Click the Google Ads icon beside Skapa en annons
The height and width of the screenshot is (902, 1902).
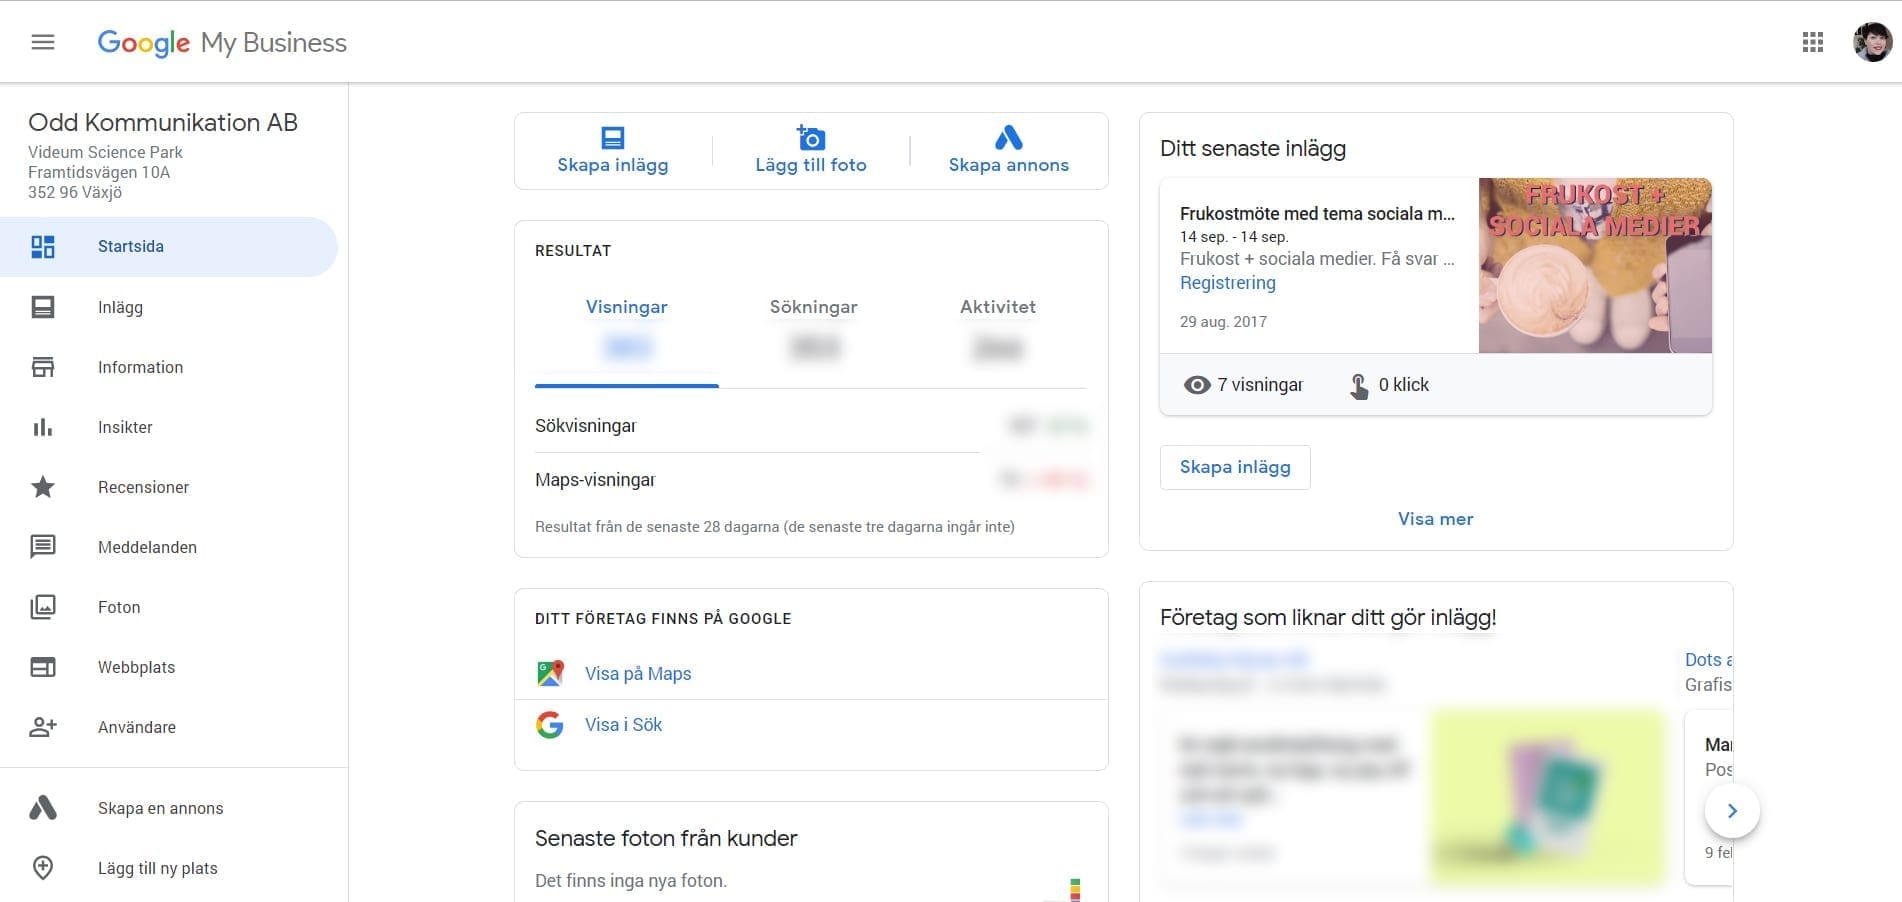pos(43,808)
